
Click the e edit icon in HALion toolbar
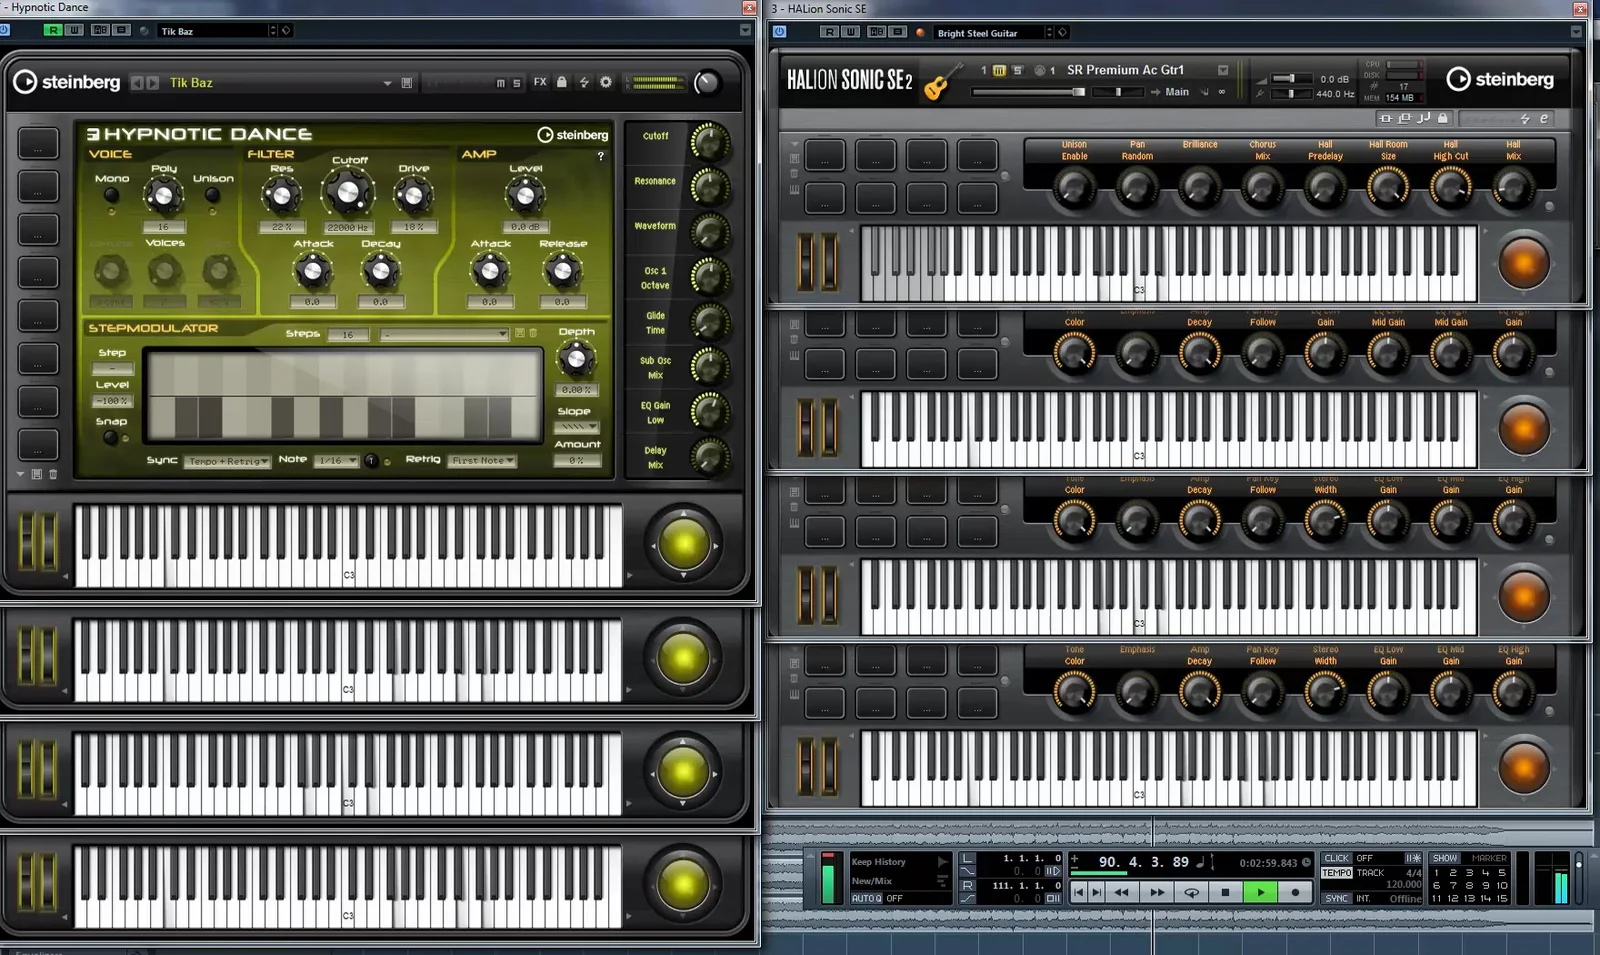click(x=1544, y=118)
